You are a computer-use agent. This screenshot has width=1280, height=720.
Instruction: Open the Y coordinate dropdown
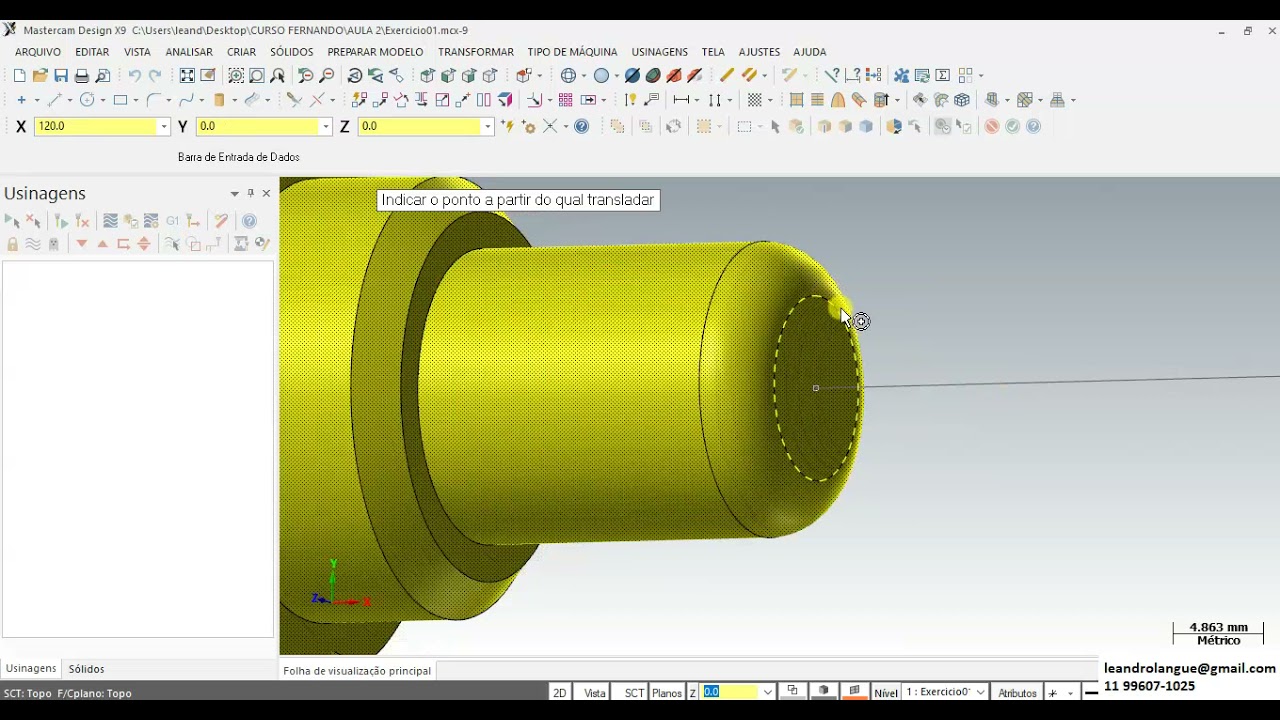(x=325, y=127)
